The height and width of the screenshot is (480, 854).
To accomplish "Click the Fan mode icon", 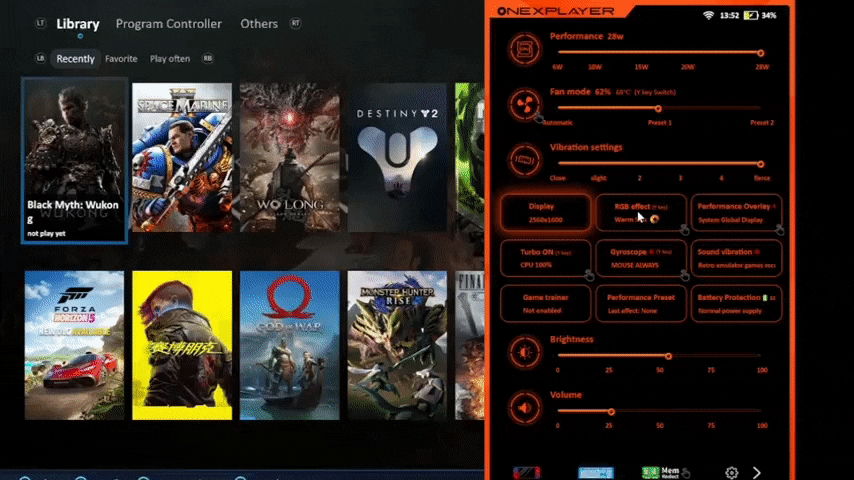I will point(524,105).
